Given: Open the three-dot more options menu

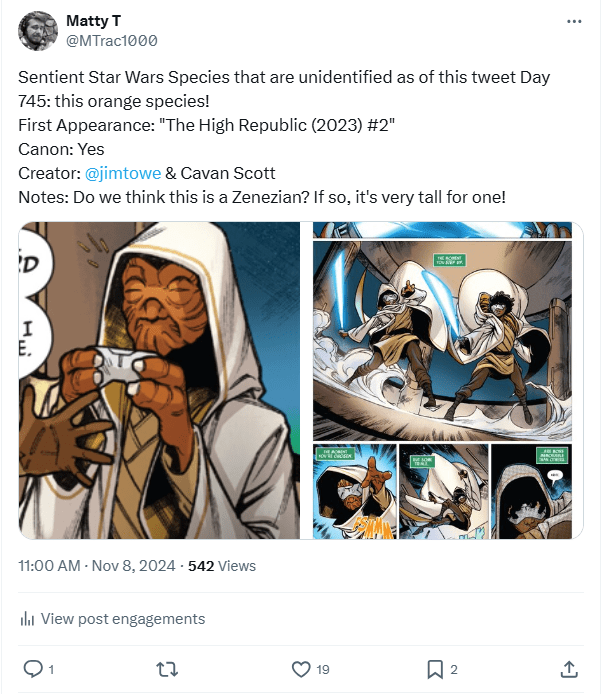Looking at the screenshot, I should coord(573,21).
